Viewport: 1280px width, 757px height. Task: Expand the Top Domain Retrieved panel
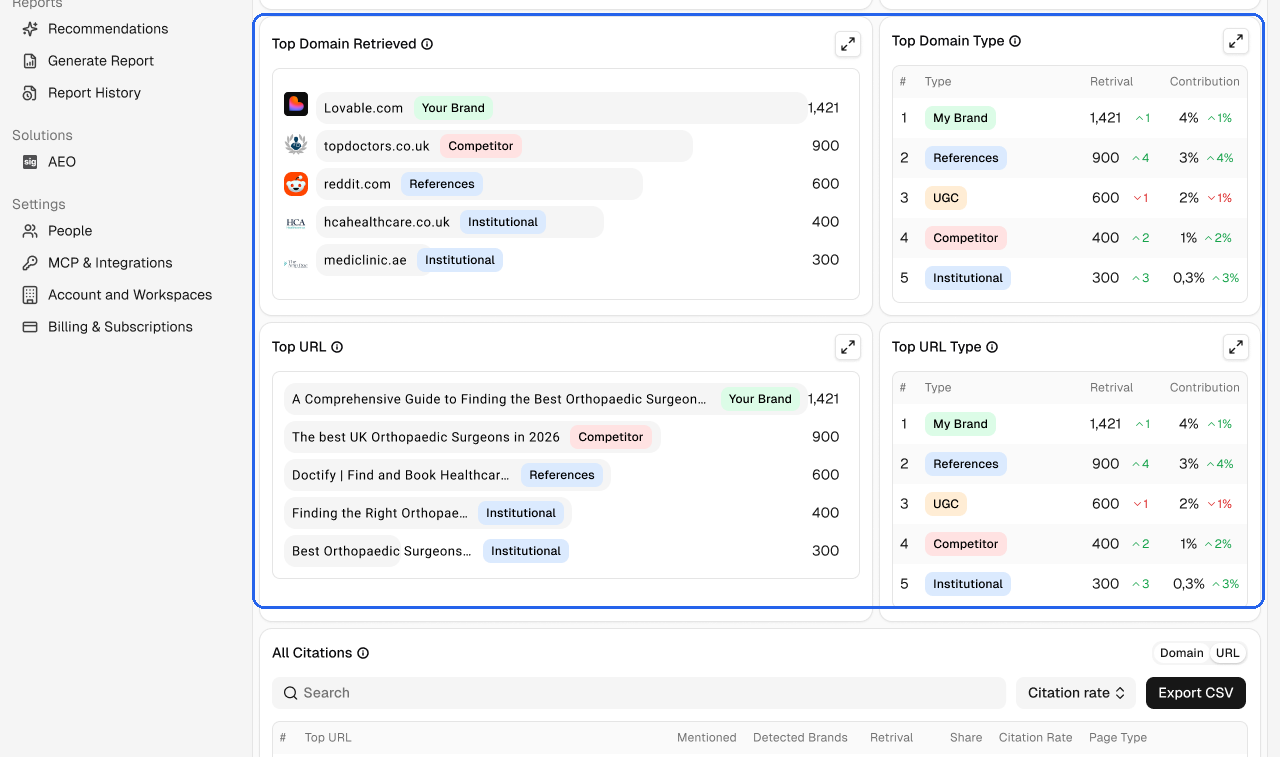pos(848,44)
